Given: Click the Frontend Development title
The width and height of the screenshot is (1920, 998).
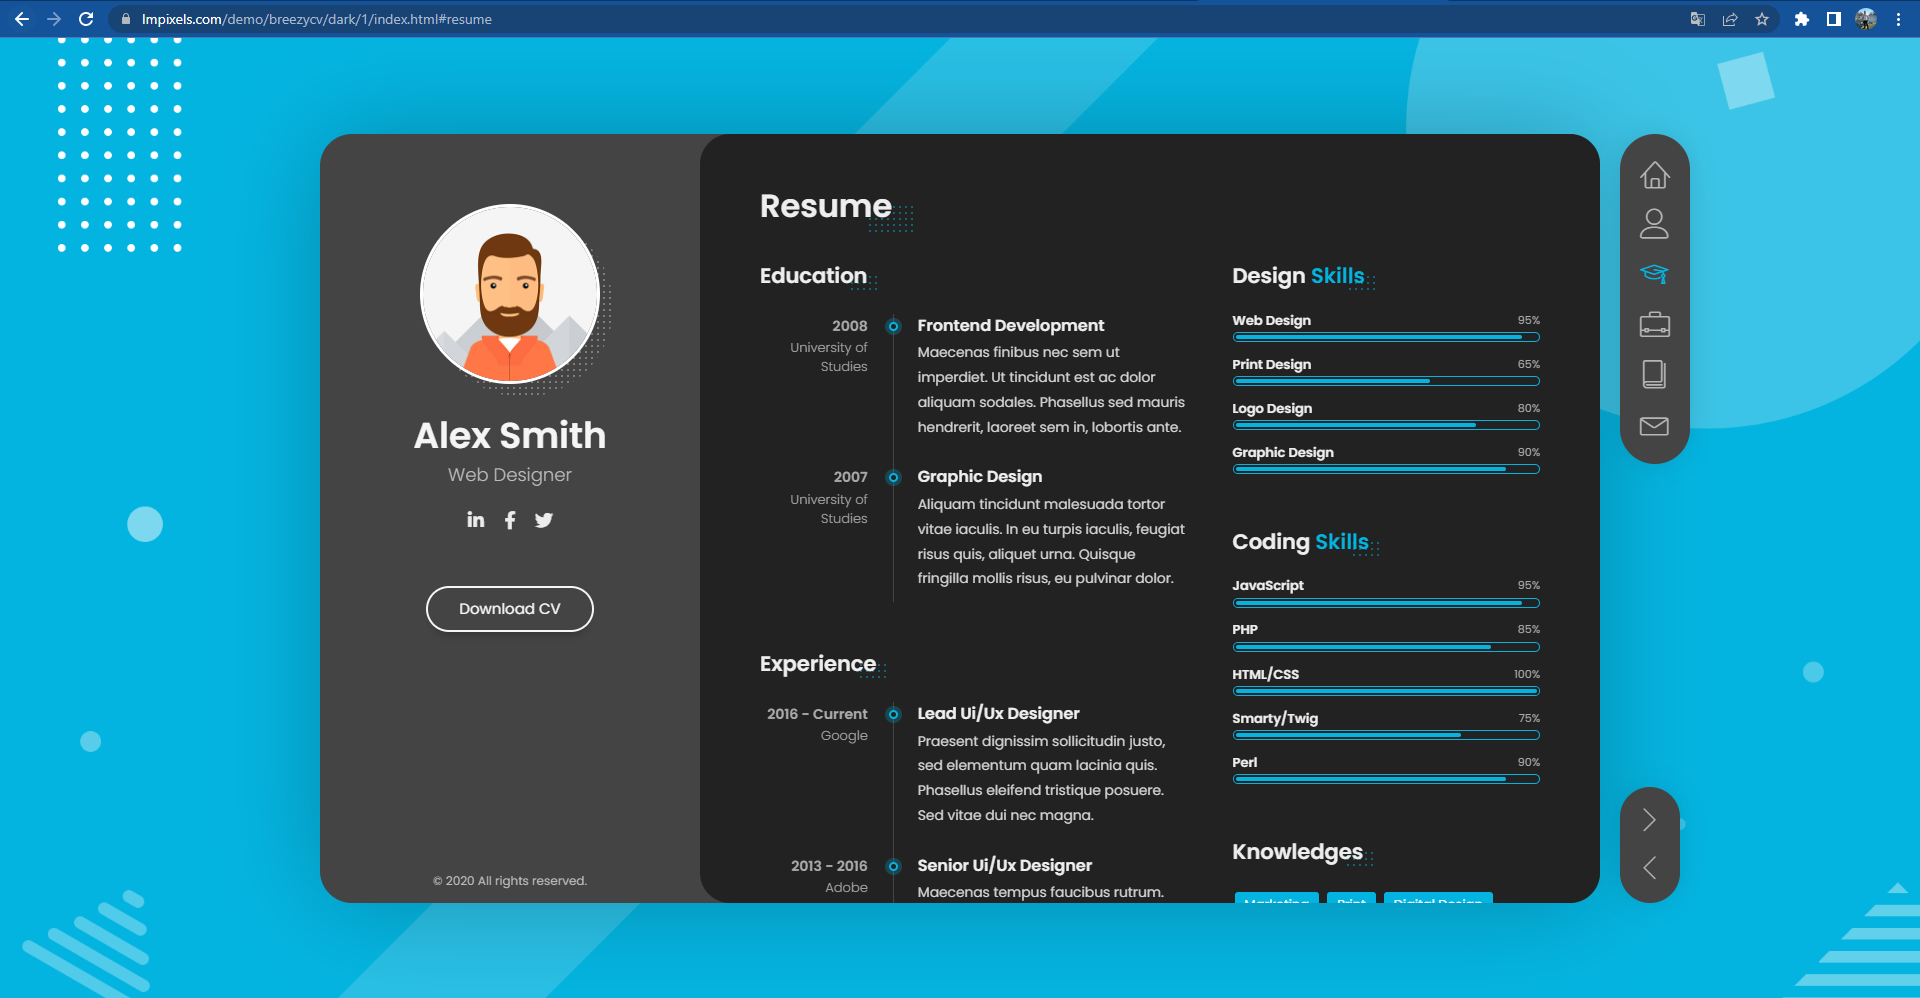Looking at the screenshot, I should [1010, 325].
